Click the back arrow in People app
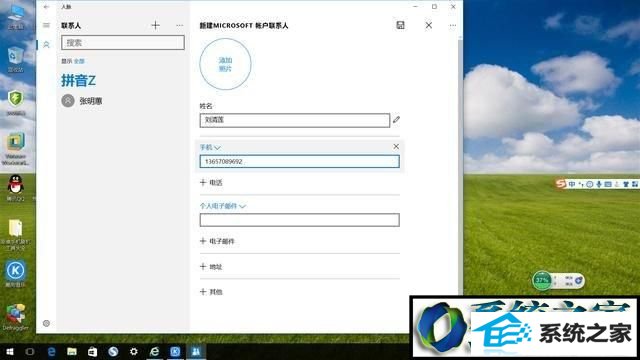 point(47,7)
